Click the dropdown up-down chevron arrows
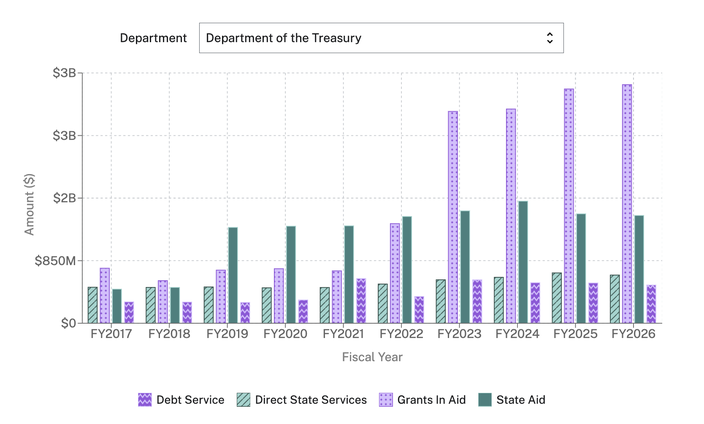 549,38
